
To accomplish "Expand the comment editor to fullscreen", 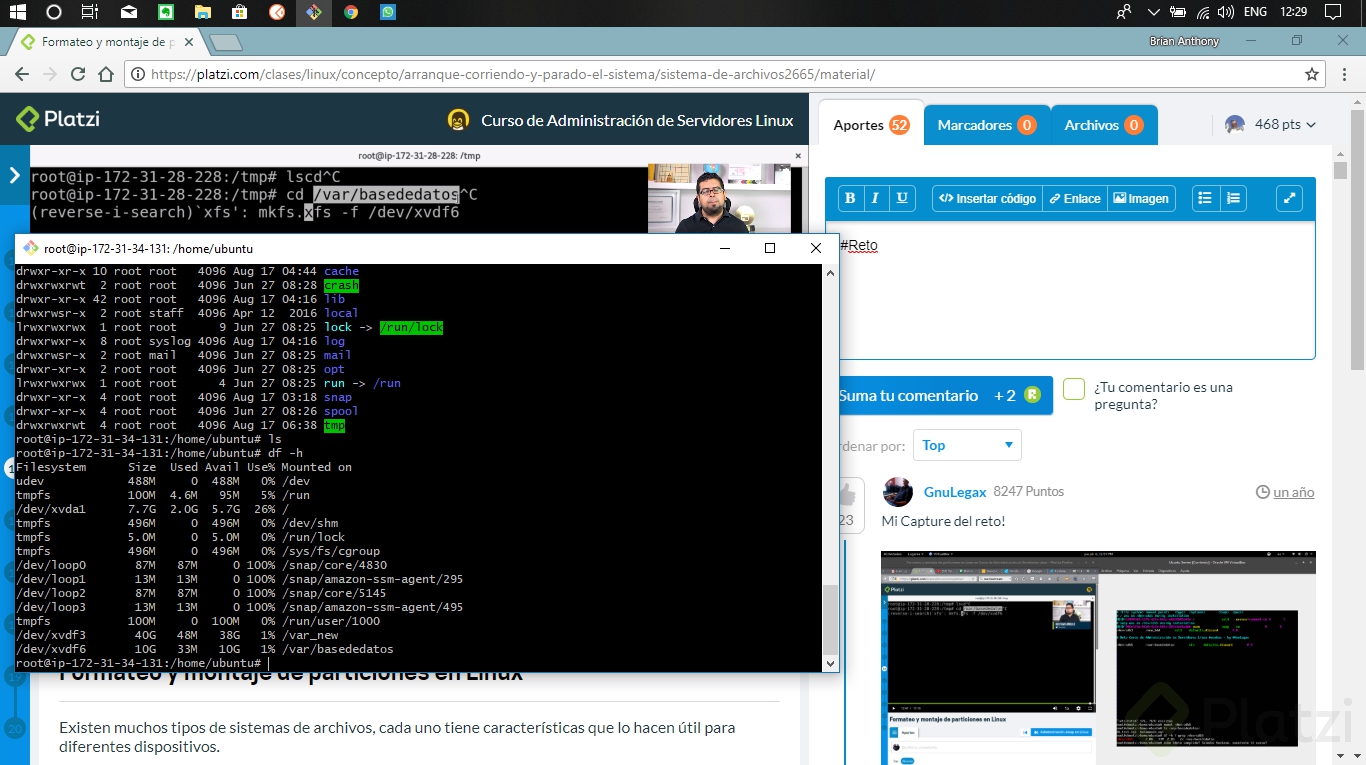I will [x=1289, y=198].
